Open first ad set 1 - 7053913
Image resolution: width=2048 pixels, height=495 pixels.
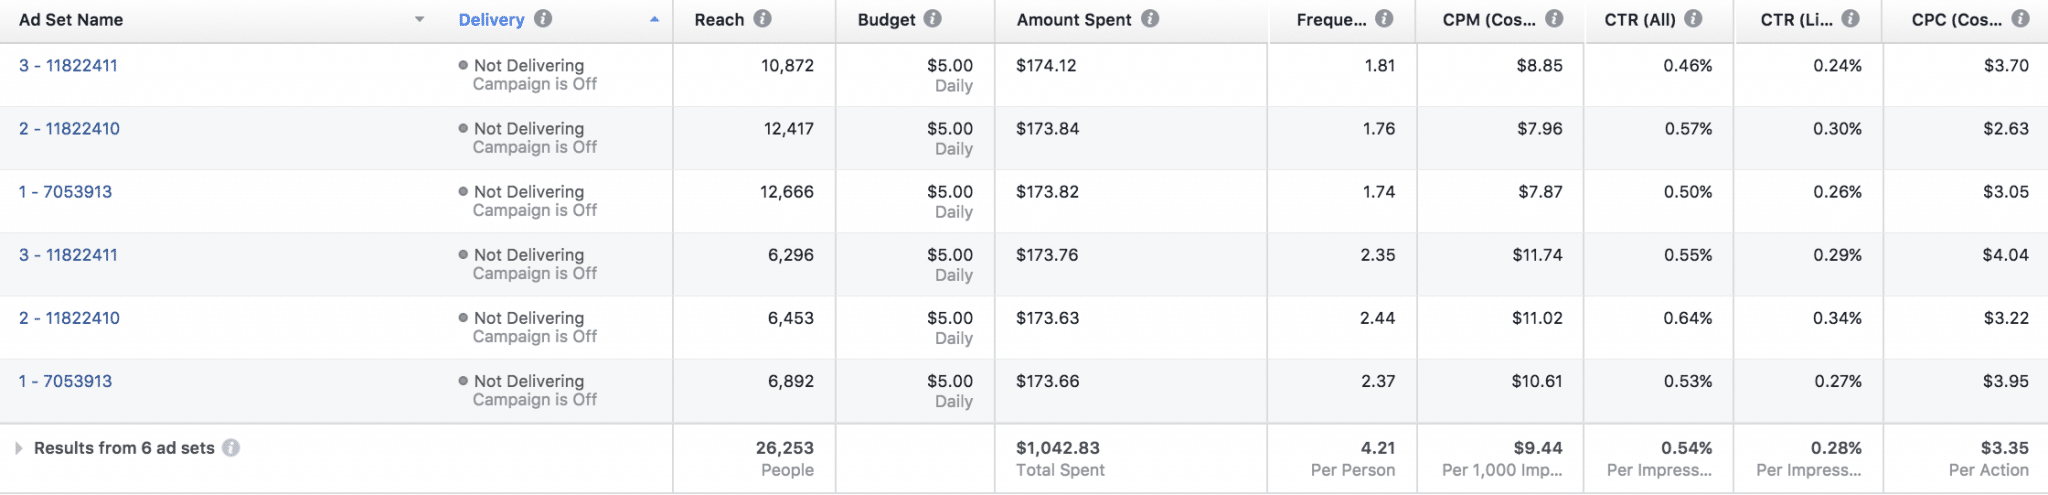(65, 192)
